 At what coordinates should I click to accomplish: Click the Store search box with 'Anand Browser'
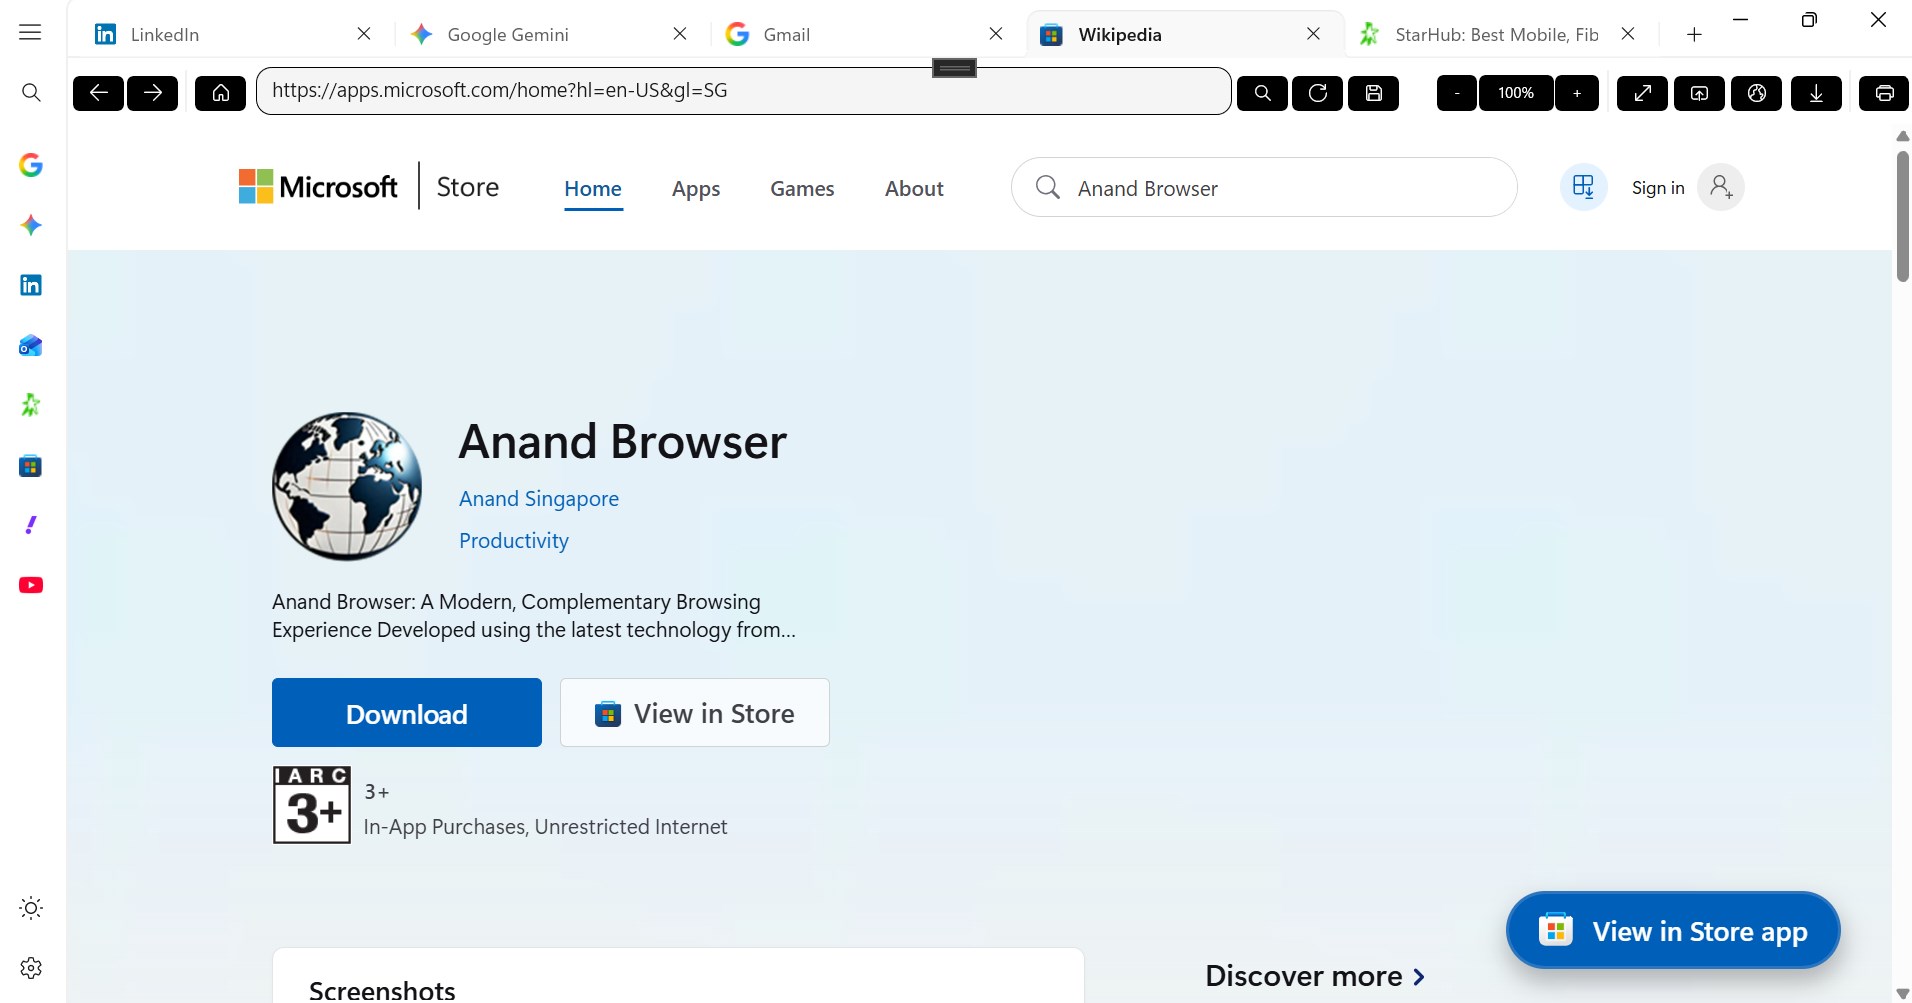(1264, 187)
